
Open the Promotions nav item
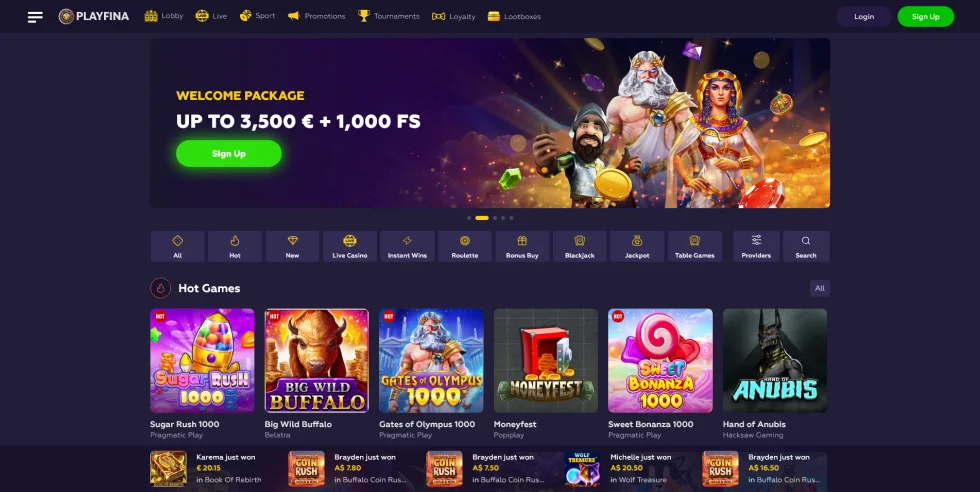316,16
